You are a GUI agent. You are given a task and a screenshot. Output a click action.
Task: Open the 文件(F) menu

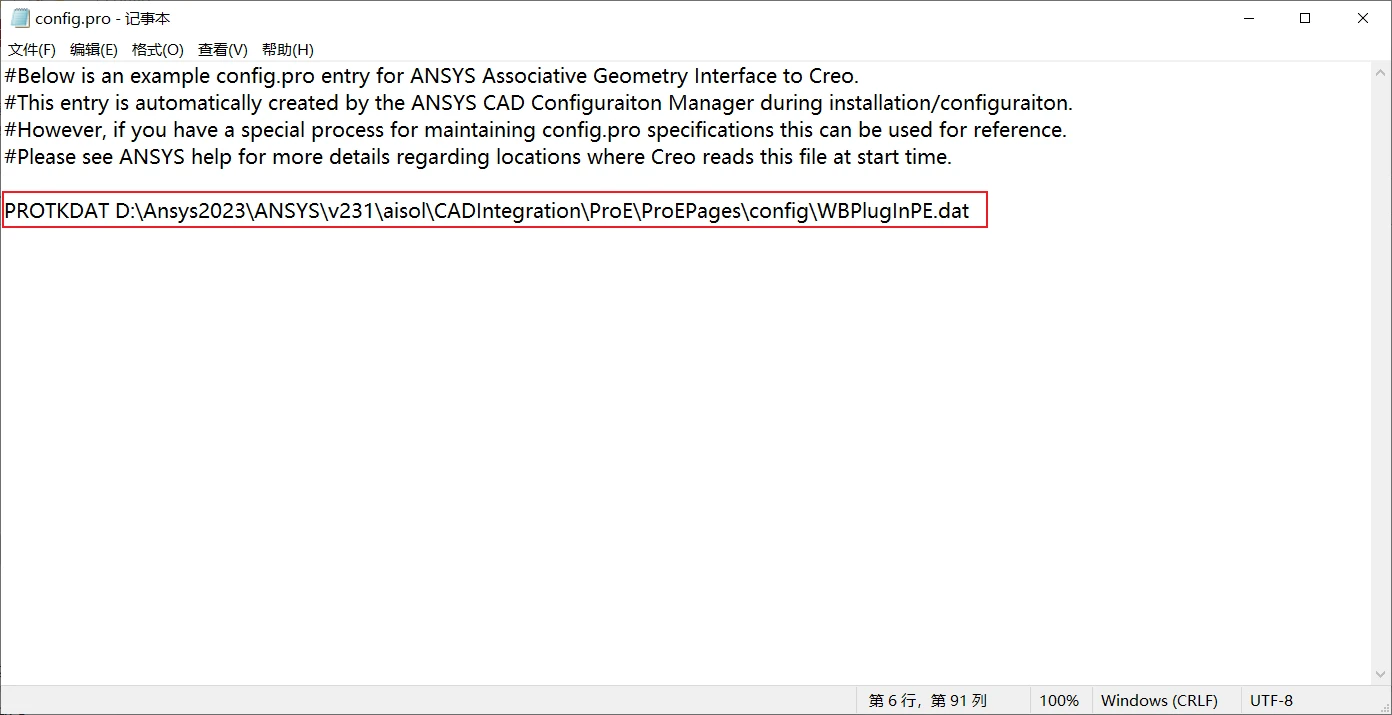32,50
